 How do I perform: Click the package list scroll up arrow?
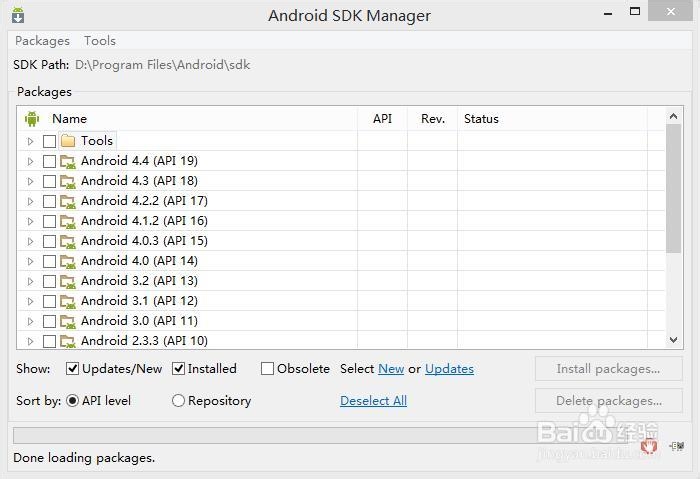[673, 117]
